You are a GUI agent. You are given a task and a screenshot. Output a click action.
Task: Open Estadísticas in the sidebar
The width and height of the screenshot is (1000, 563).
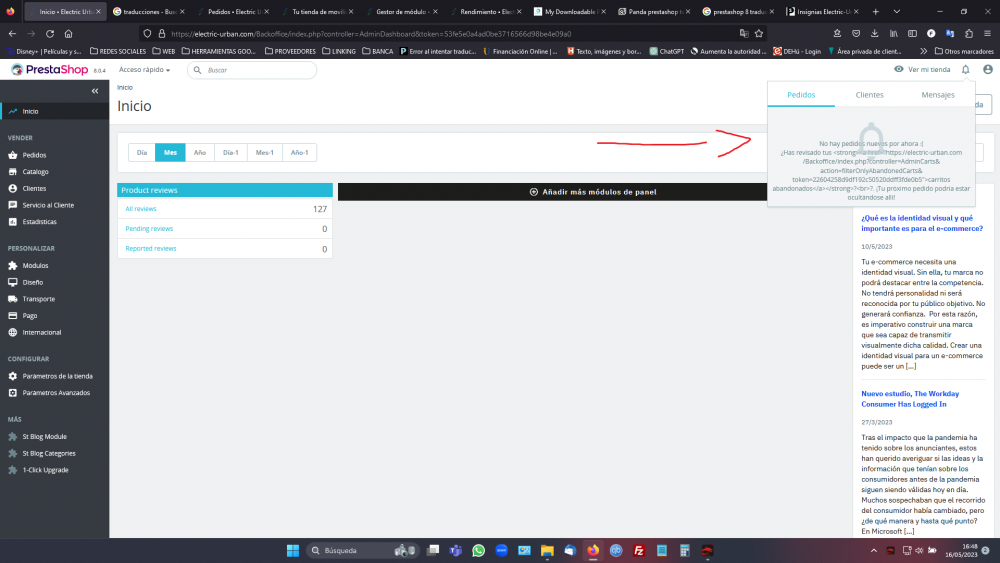[x=39, y=221]
